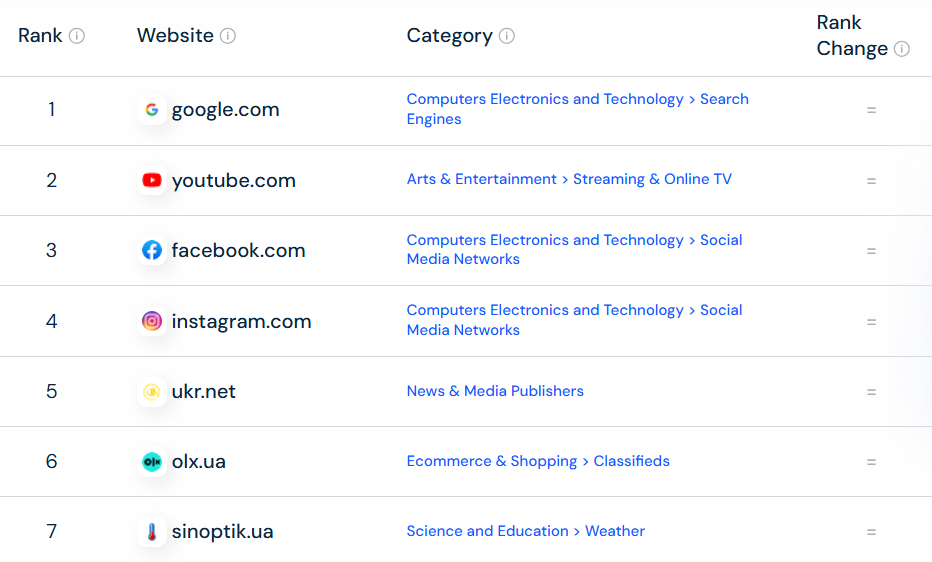Click the info icon beside Category header
This screenshot has width=932, height=562.
[506, 36]
